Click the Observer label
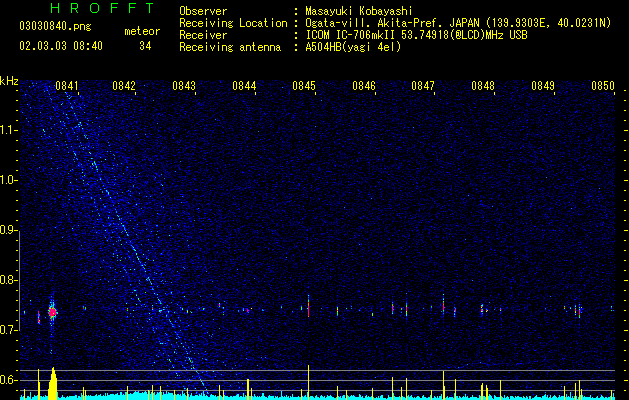This screenshot has width=629, height=400. pyautogui.click(x=203, y=11)
